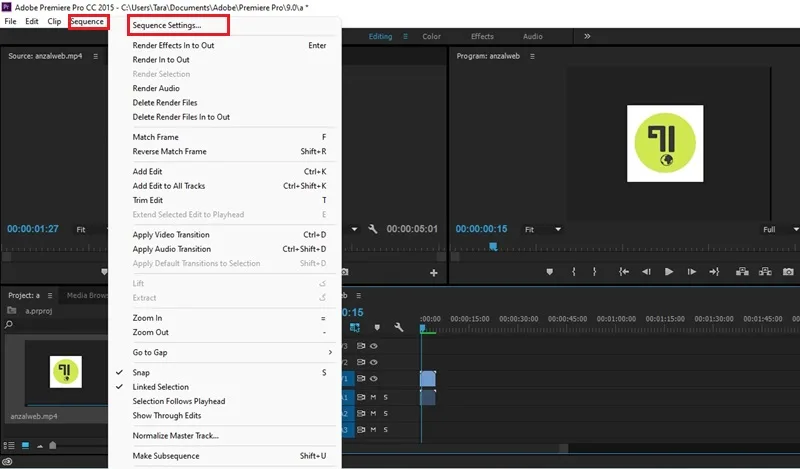Image resolution: width=800 pixels, height=469 pixels.
Task: Step back one frame in Program monitor
Action: pyautogui.click(x=646, y=272)
